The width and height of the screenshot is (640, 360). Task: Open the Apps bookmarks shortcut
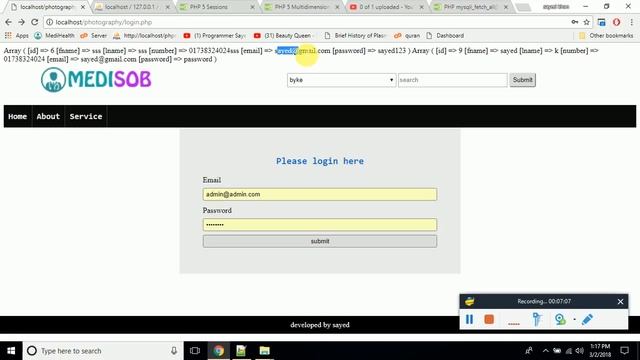tap(17, 36)
